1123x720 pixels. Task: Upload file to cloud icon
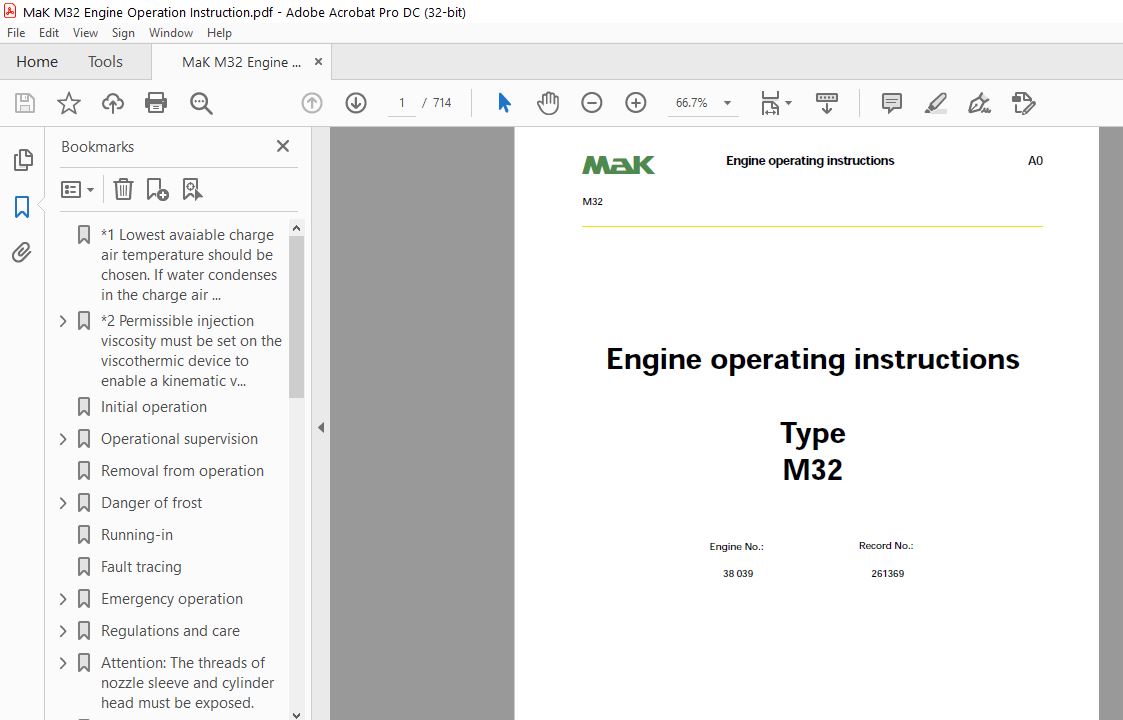112,103
